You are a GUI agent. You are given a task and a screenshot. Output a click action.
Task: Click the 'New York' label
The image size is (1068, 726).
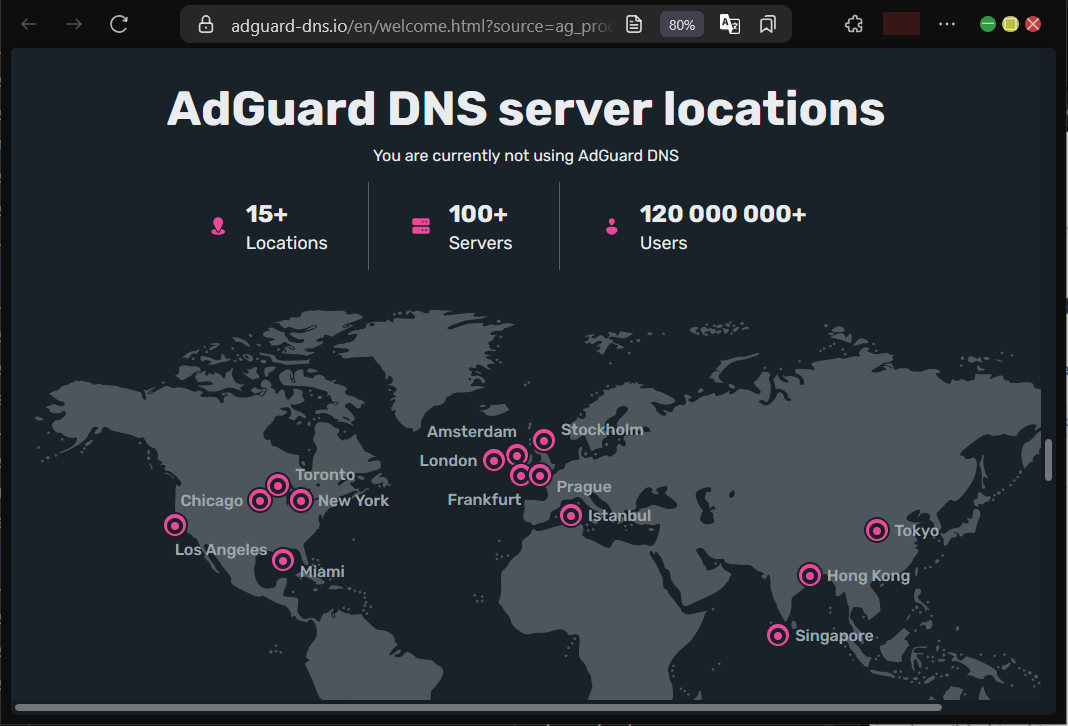pyautogui.click(x=354, y=501)
